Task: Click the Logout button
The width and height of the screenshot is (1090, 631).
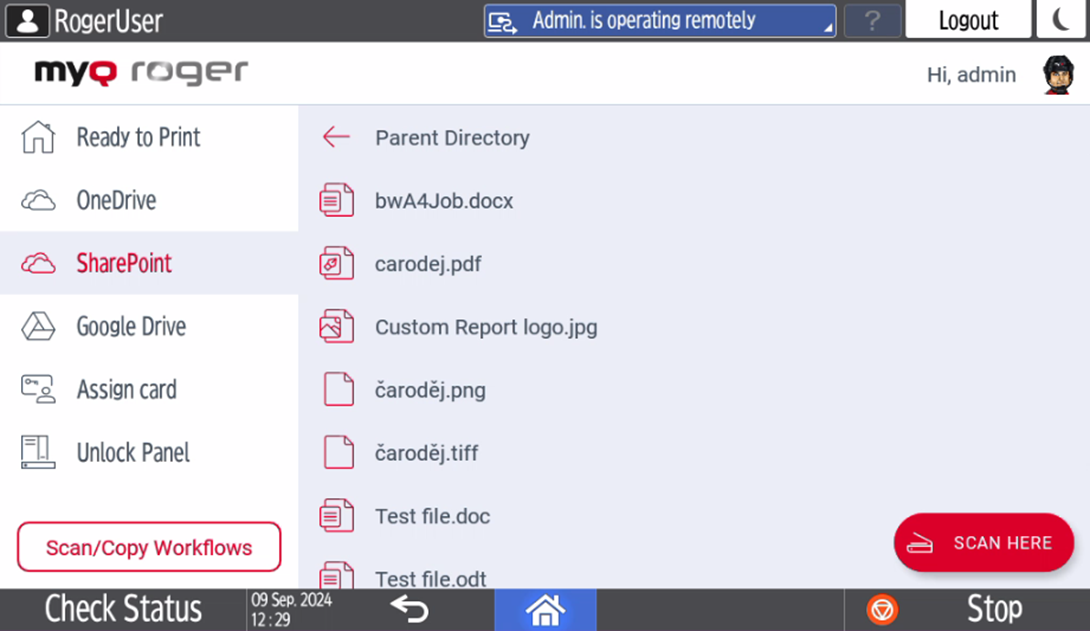Action: tap(967, 21)
